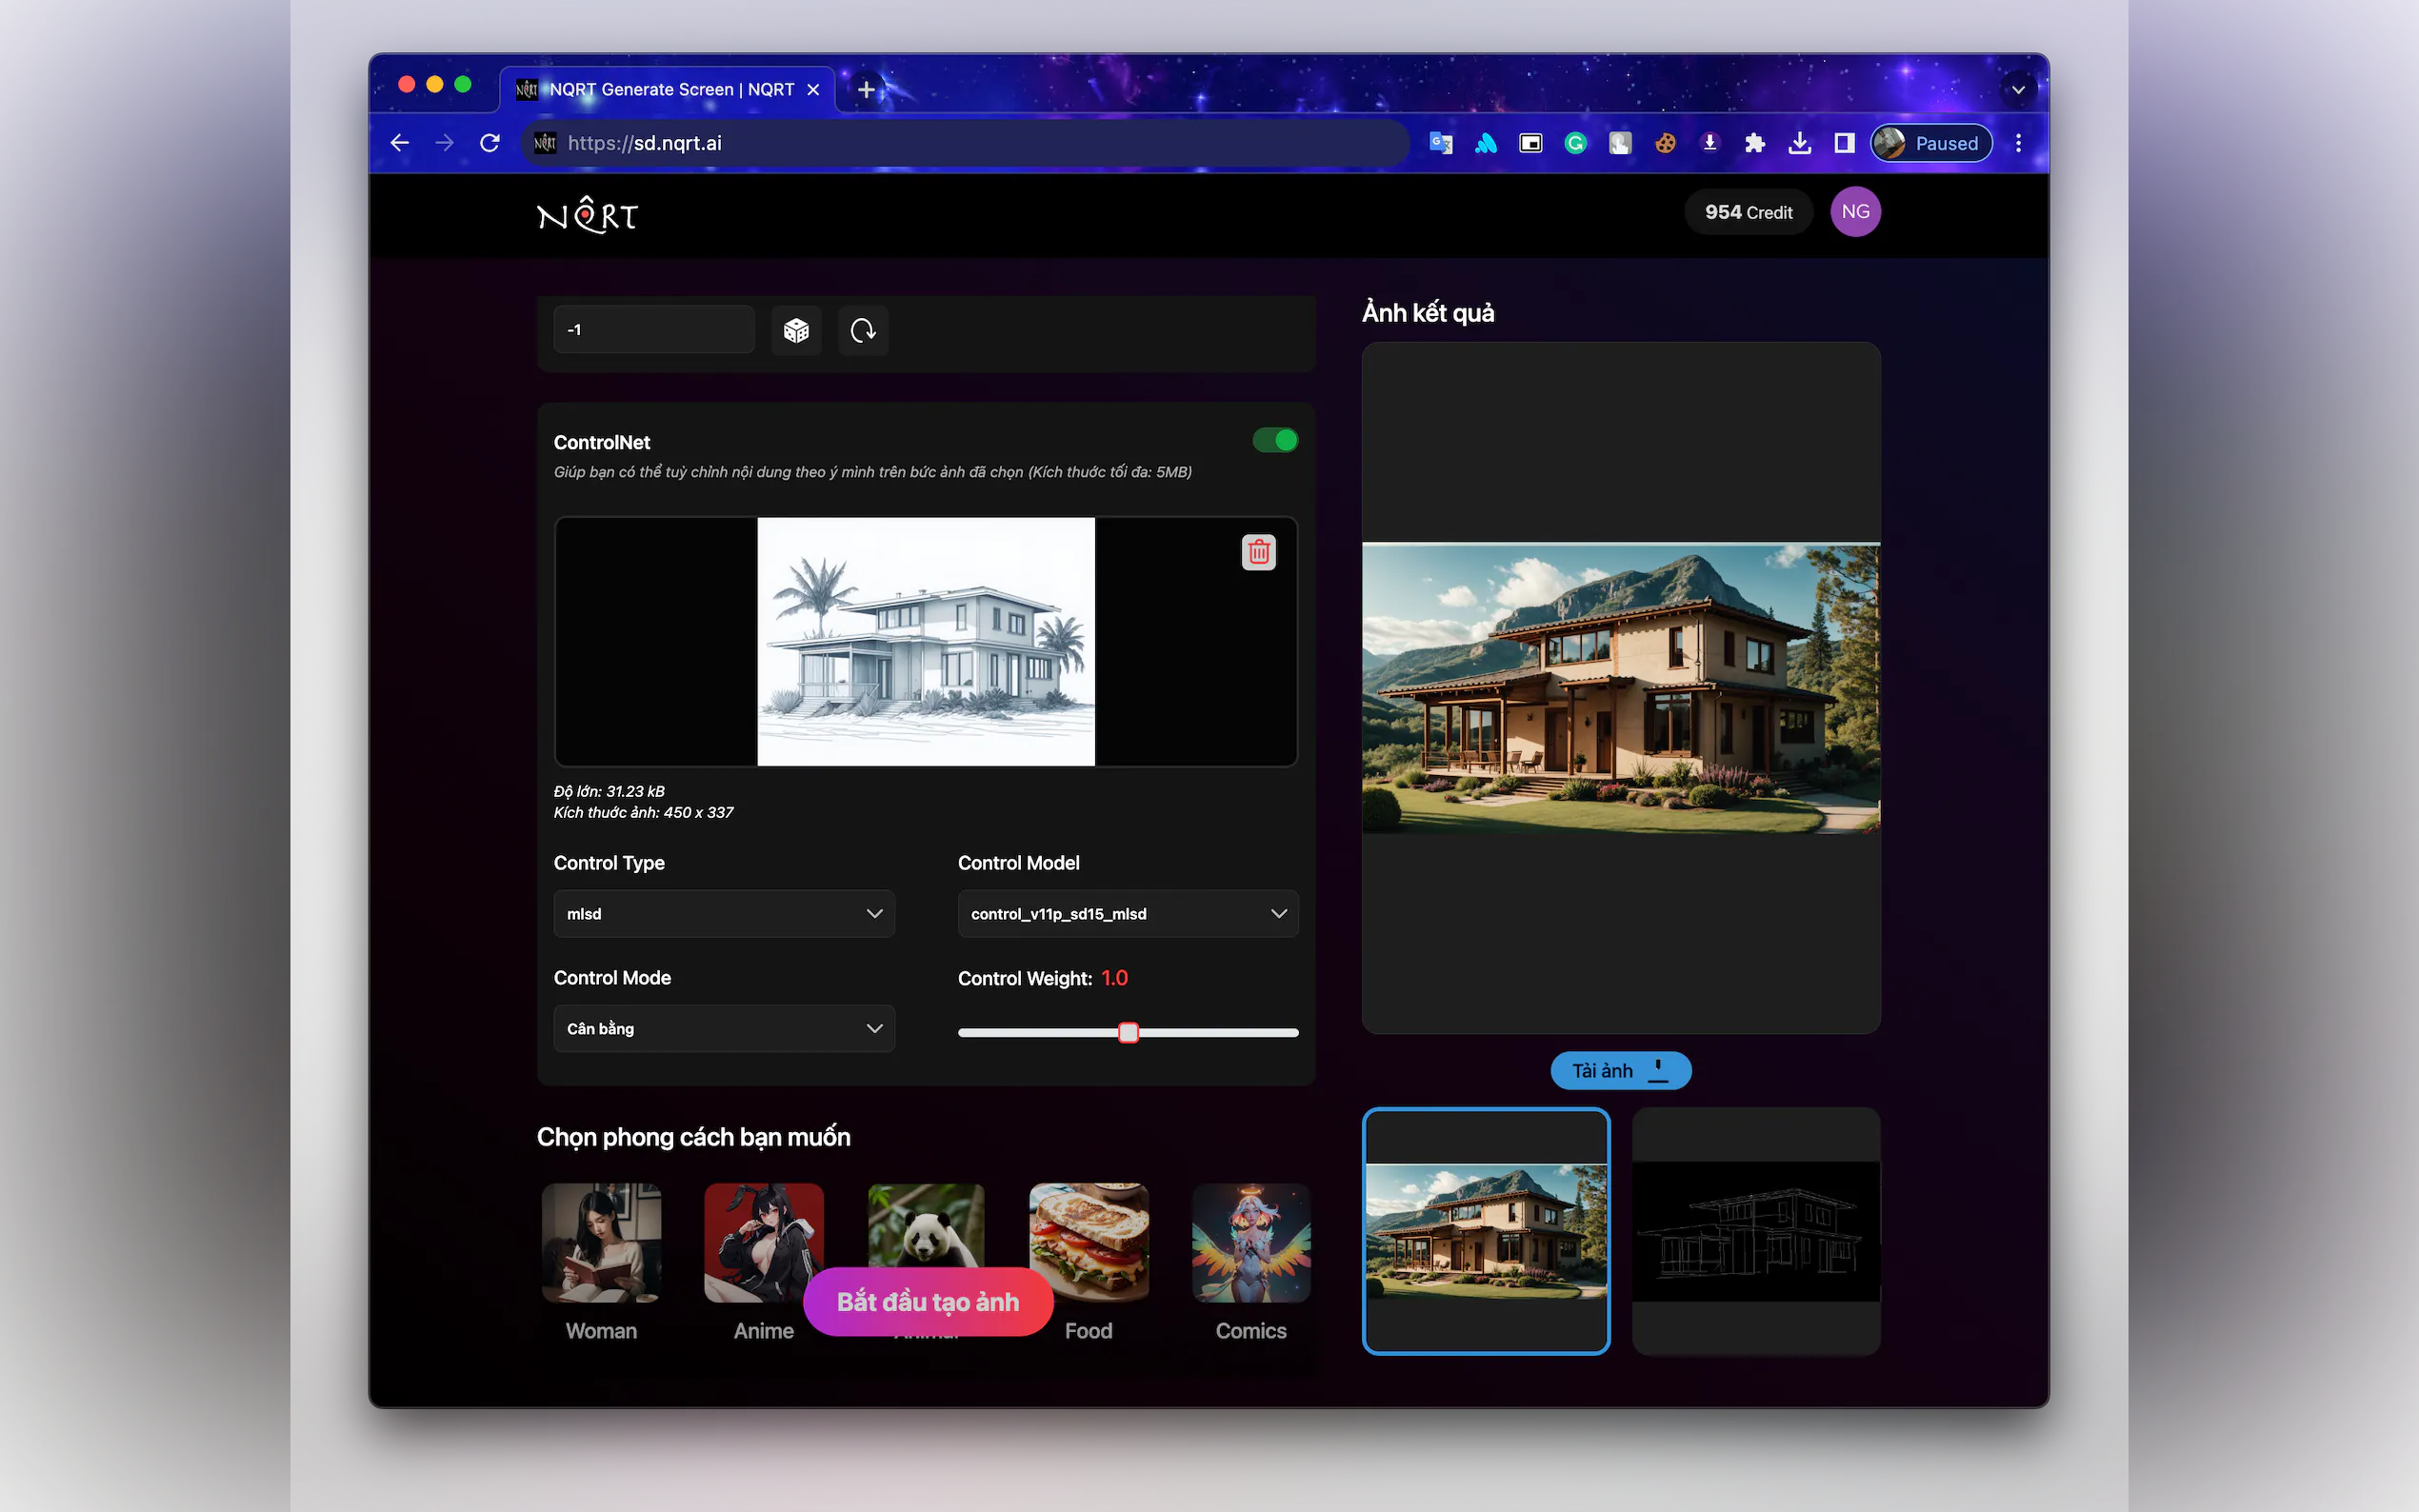Open the NG user avatar menu
Screen dimensions: 2419x1512
point(1854,212)
